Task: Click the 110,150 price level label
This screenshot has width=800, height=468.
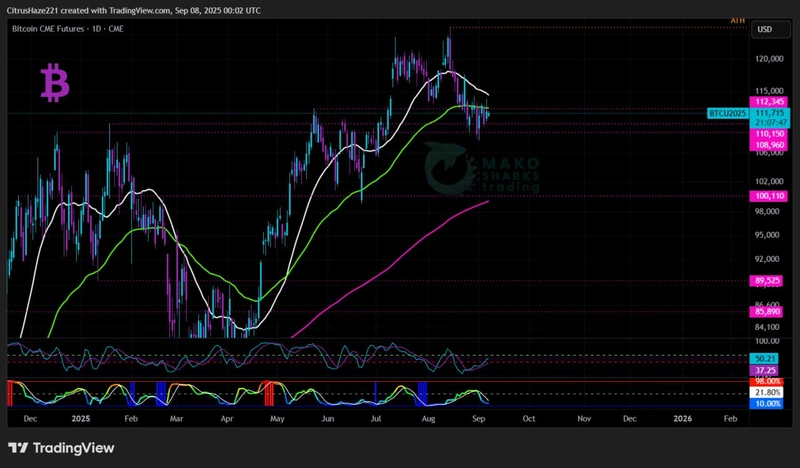Action: coord(768,133)
